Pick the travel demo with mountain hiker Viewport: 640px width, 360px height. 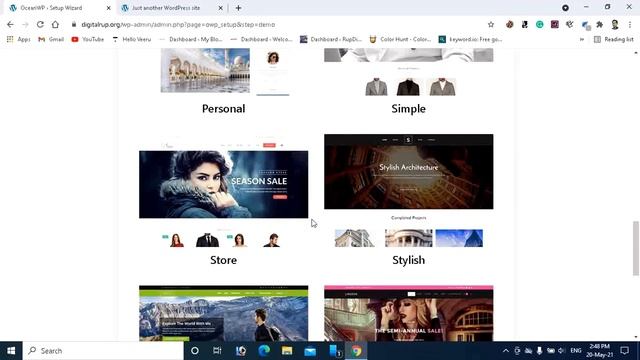[224, 313]
